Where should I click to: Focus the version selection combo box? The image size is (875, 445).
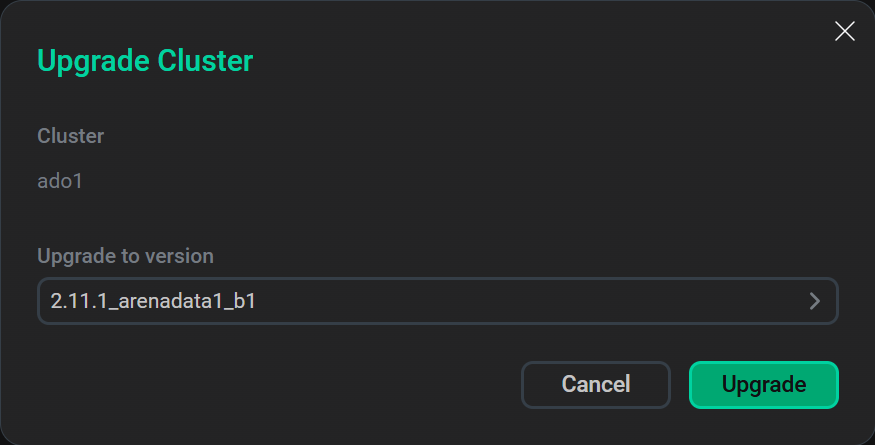(437, 301)
